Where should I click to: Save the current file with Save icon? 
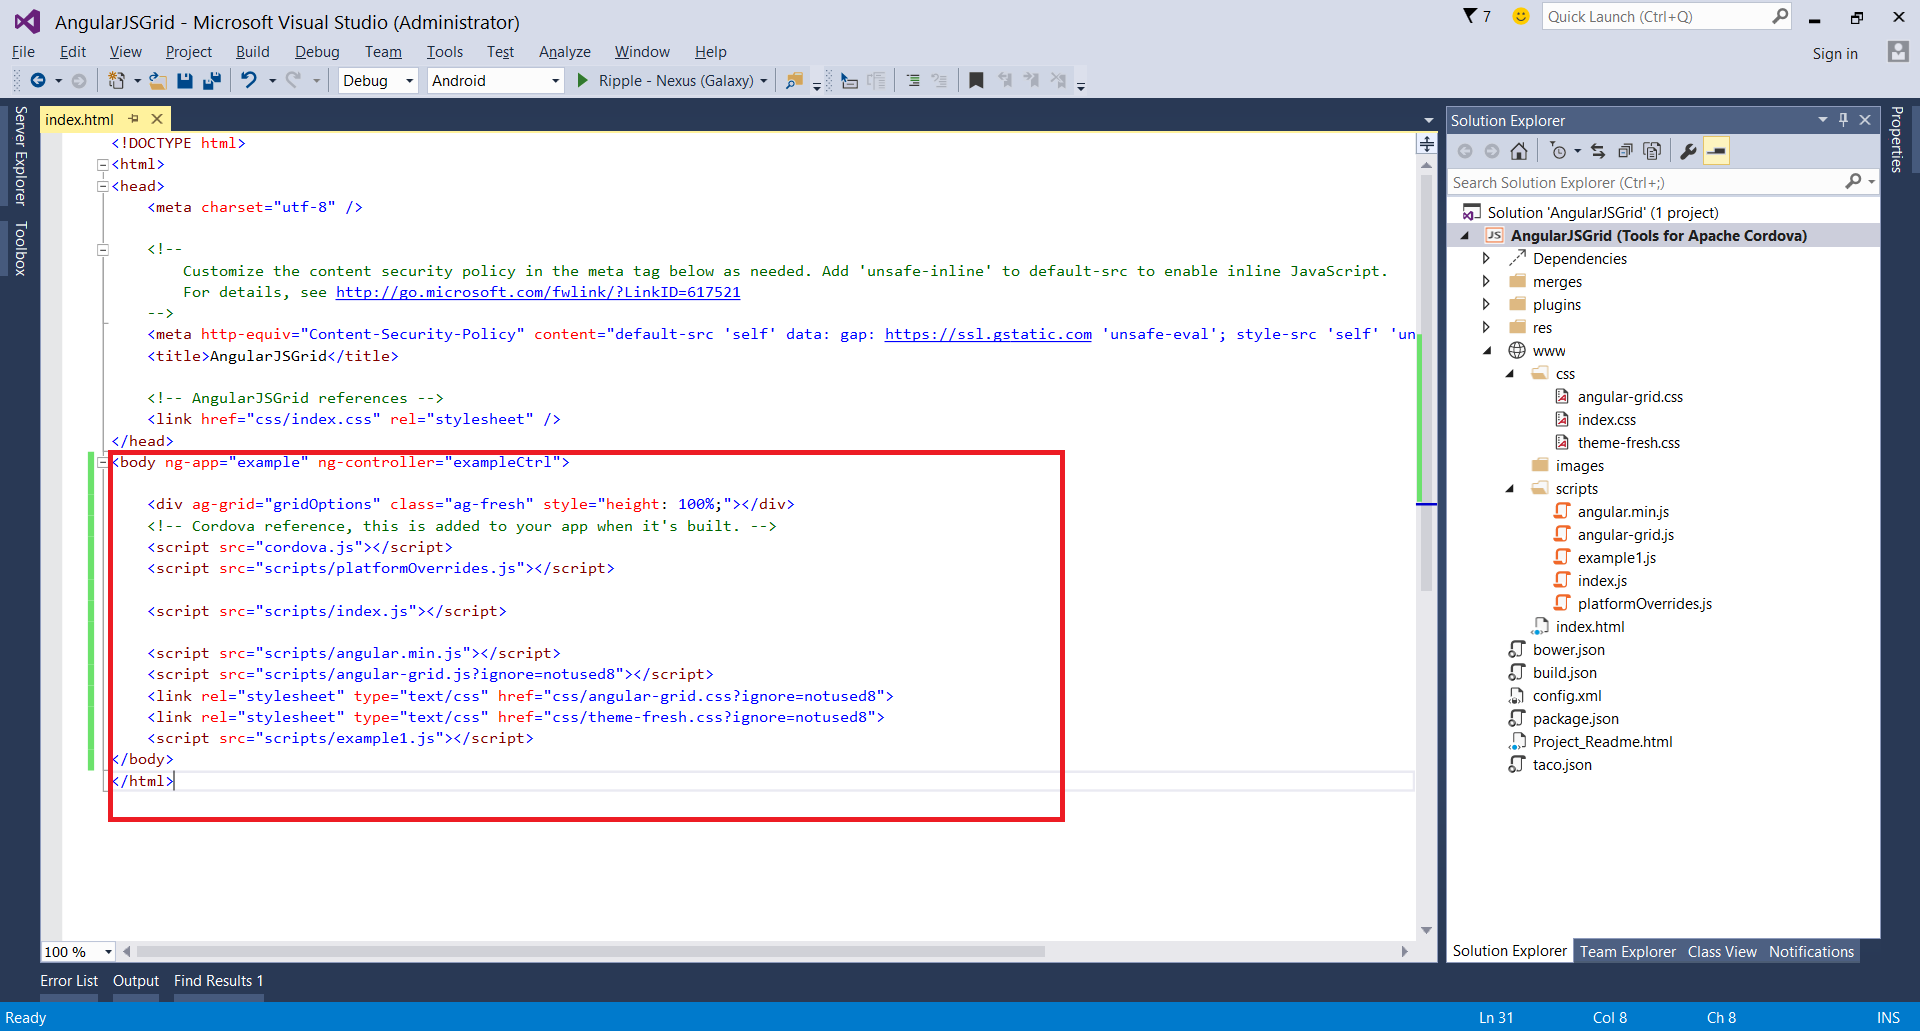[x=185, y=81]
